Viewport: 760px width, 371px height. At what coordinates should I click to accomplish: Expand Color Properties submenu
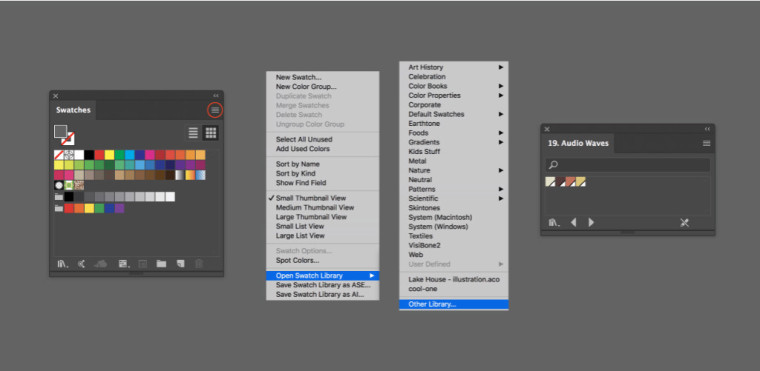click(454, 96)
